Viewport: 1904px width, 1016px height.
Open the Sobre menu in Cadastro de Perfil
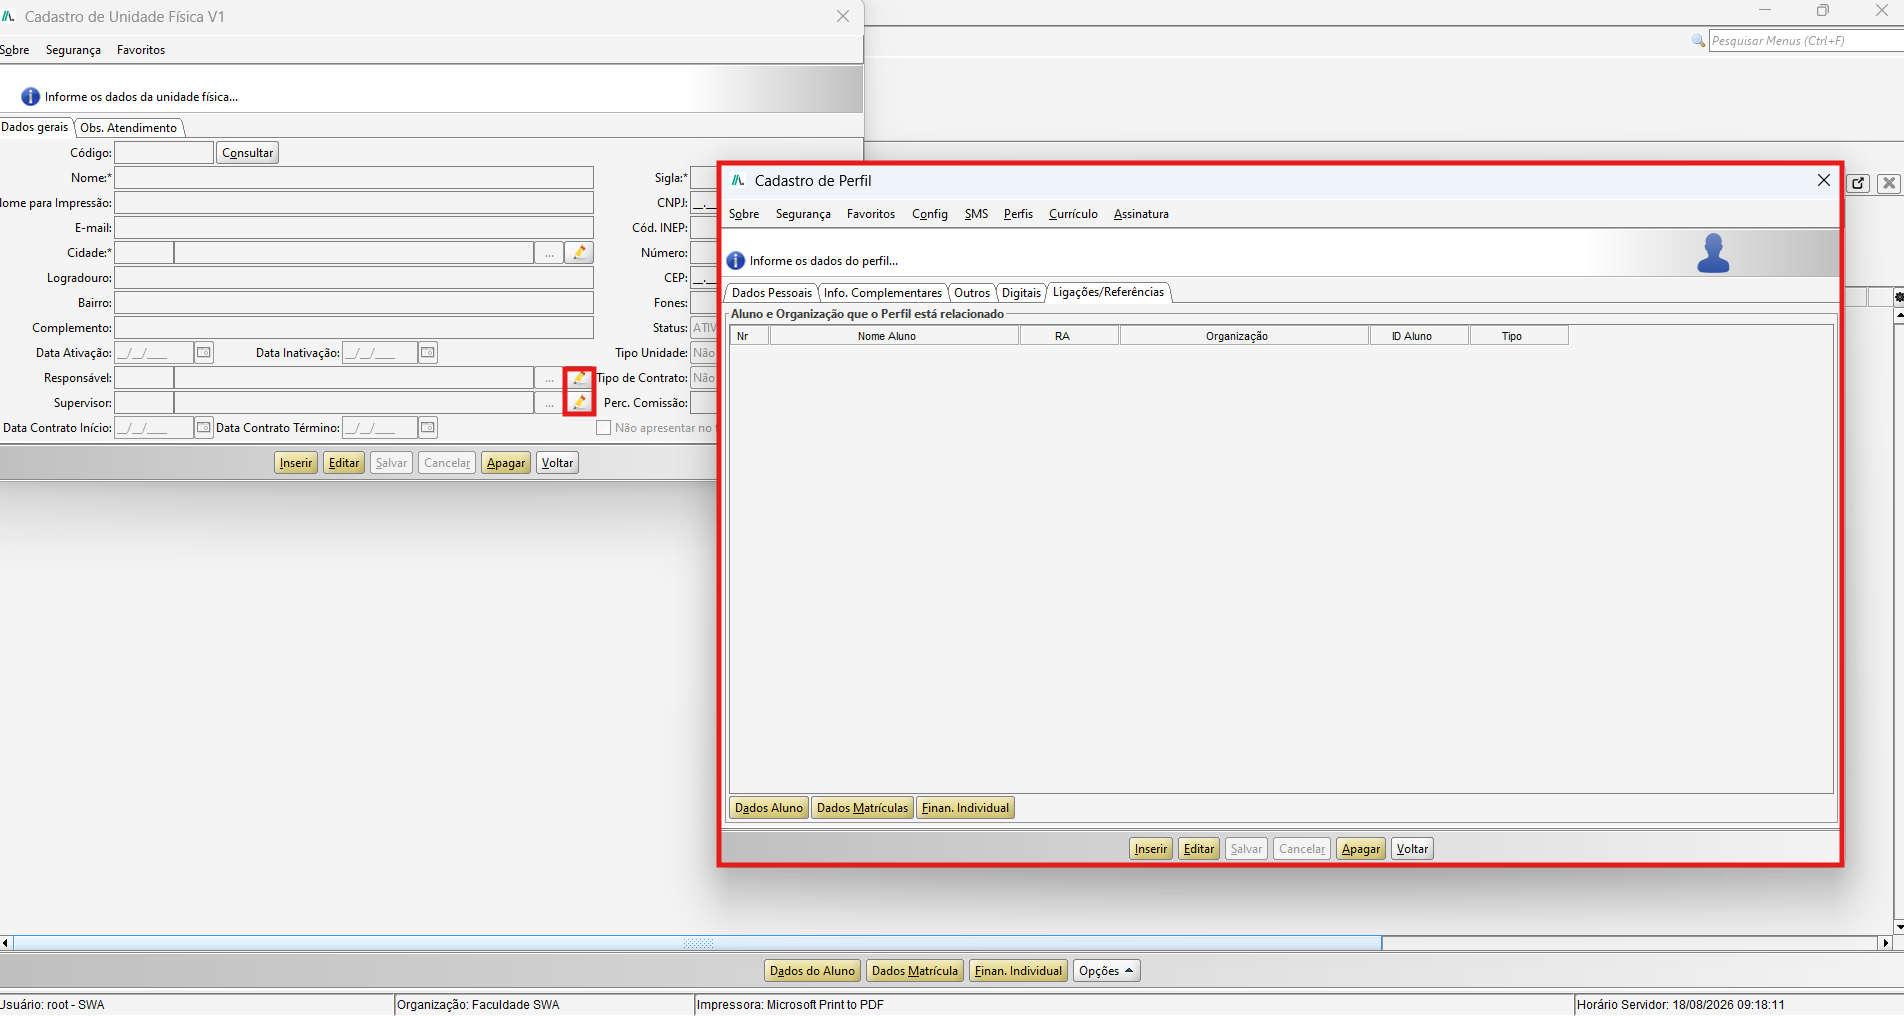coord(744,214)
